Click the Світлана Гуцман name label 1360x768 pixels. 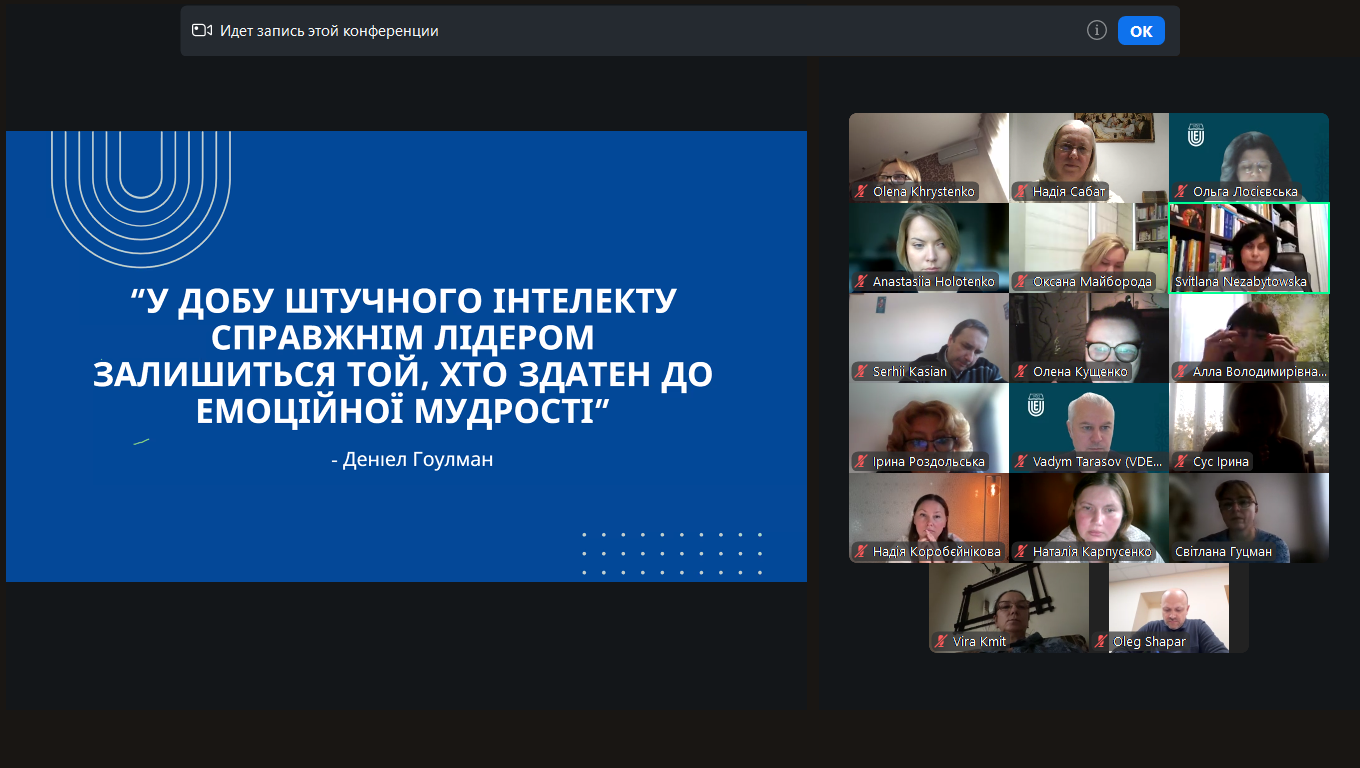pyautogui.click(x=1238, y=552)
